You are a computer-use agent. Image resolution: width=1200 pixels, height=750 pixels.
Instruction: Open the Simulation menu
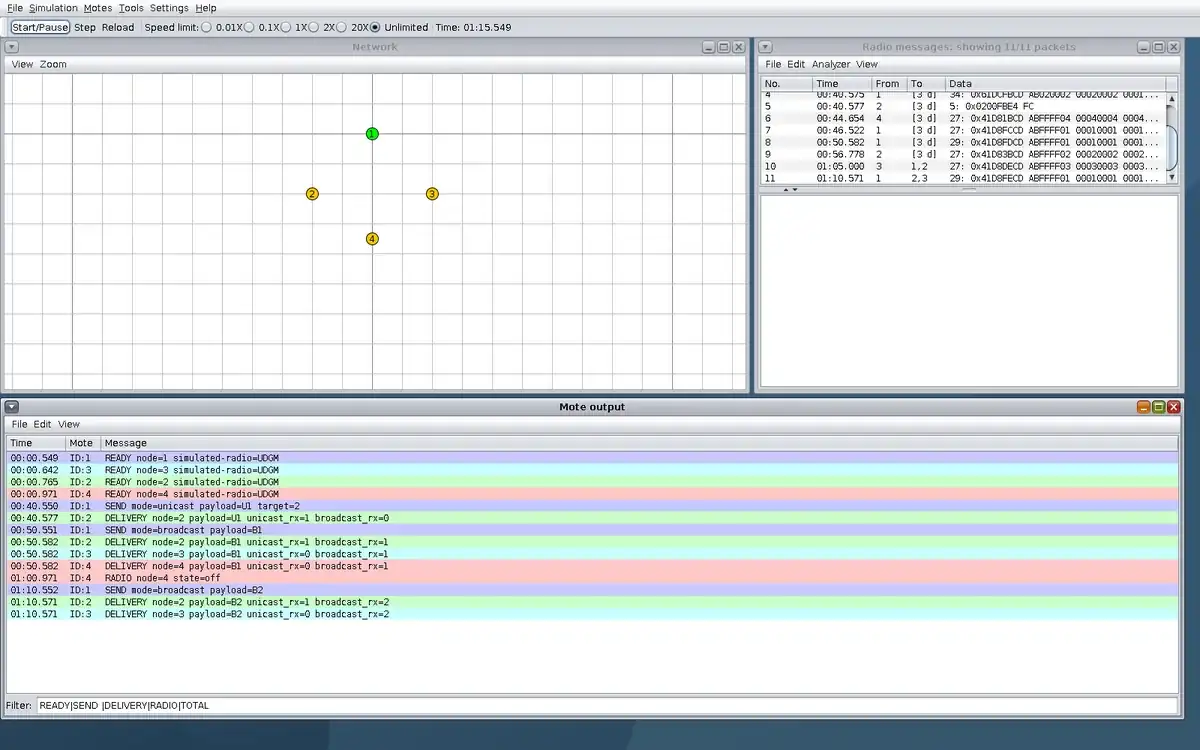tap(53, 8)
